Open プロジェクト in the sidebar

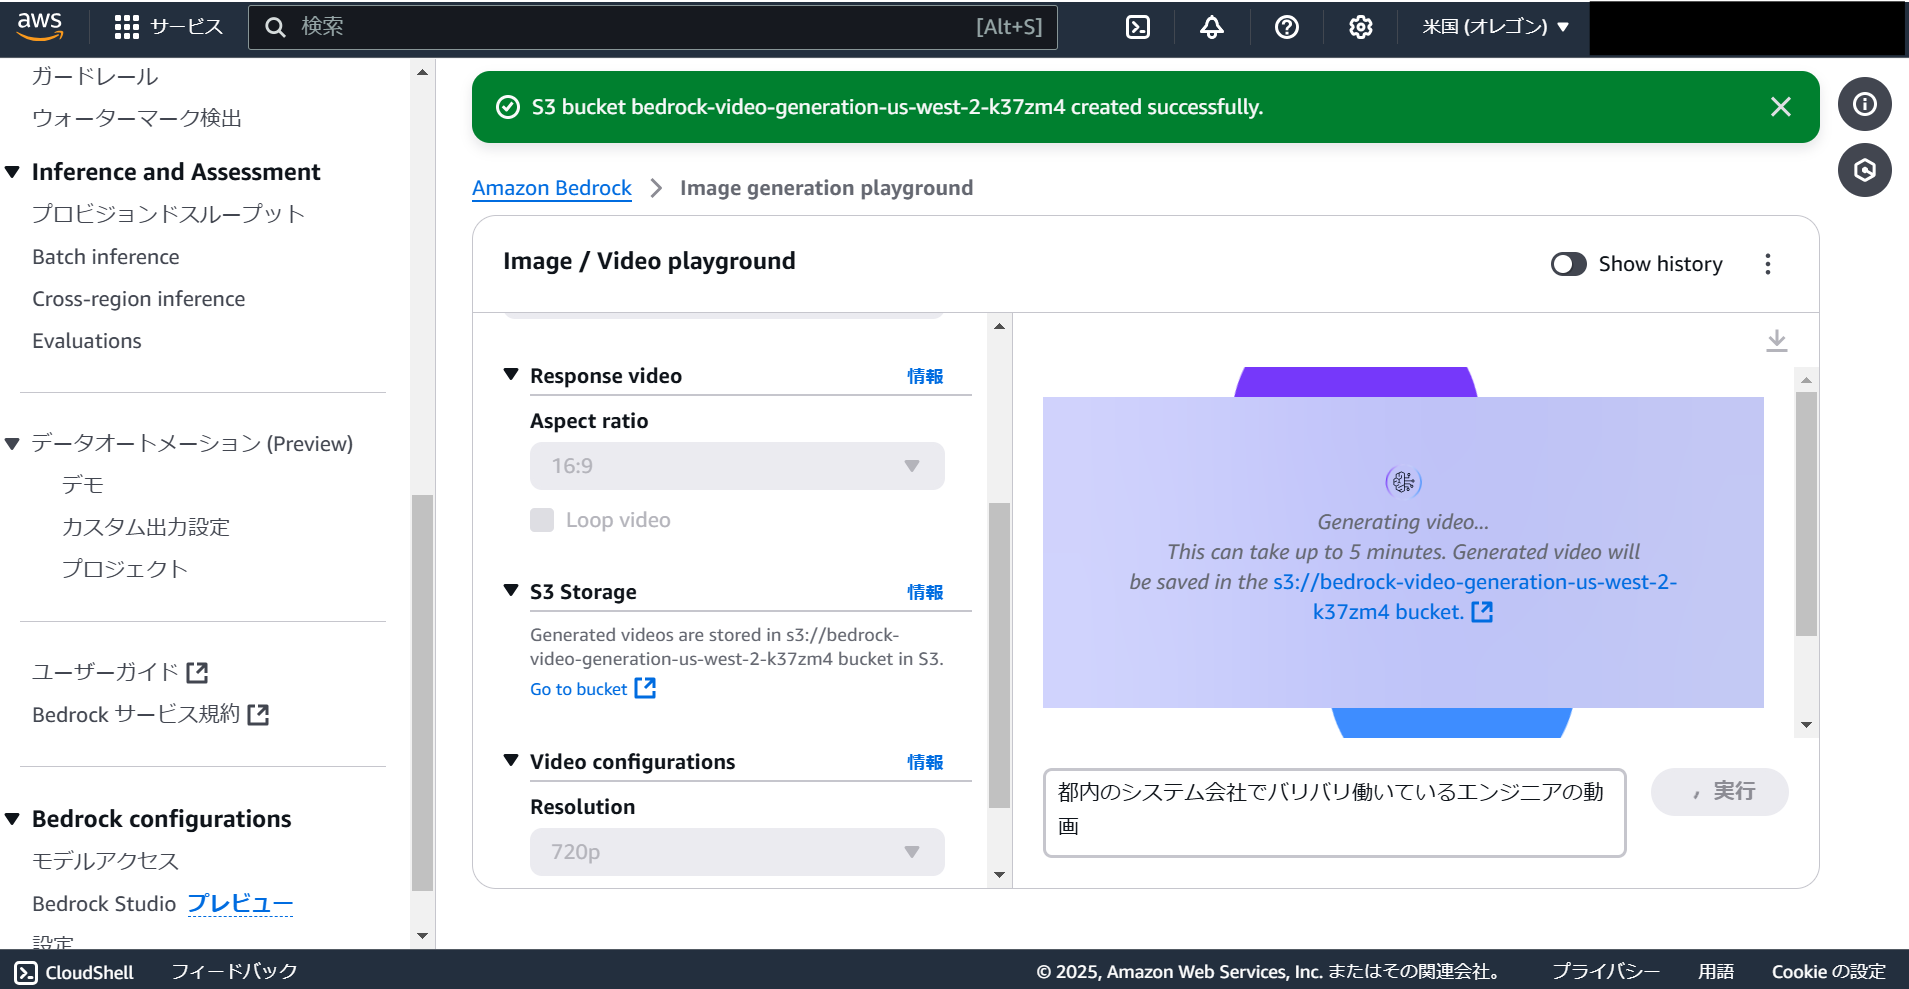[x=125, y=569]
